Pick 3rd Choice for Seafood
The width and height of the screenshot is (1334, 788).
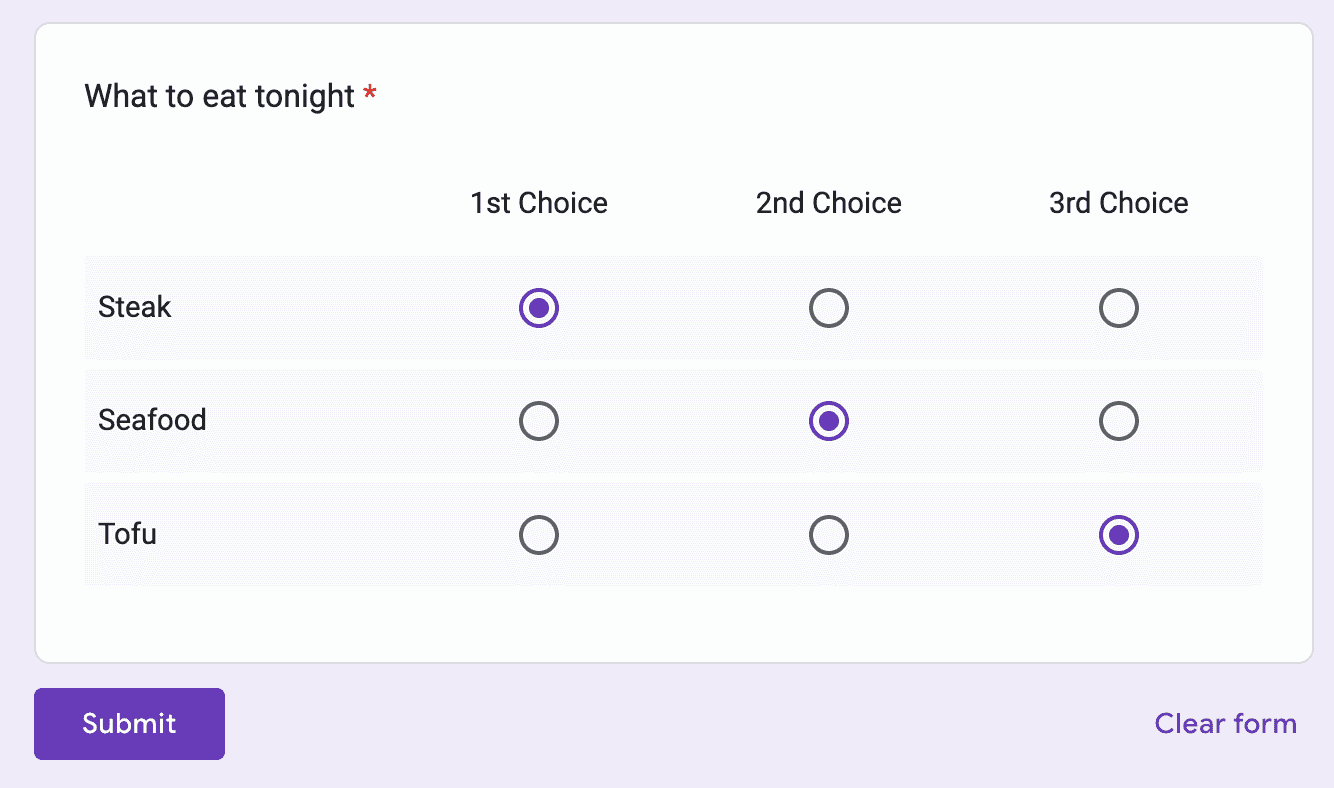pyautogui.click(x=1118, y=421)
